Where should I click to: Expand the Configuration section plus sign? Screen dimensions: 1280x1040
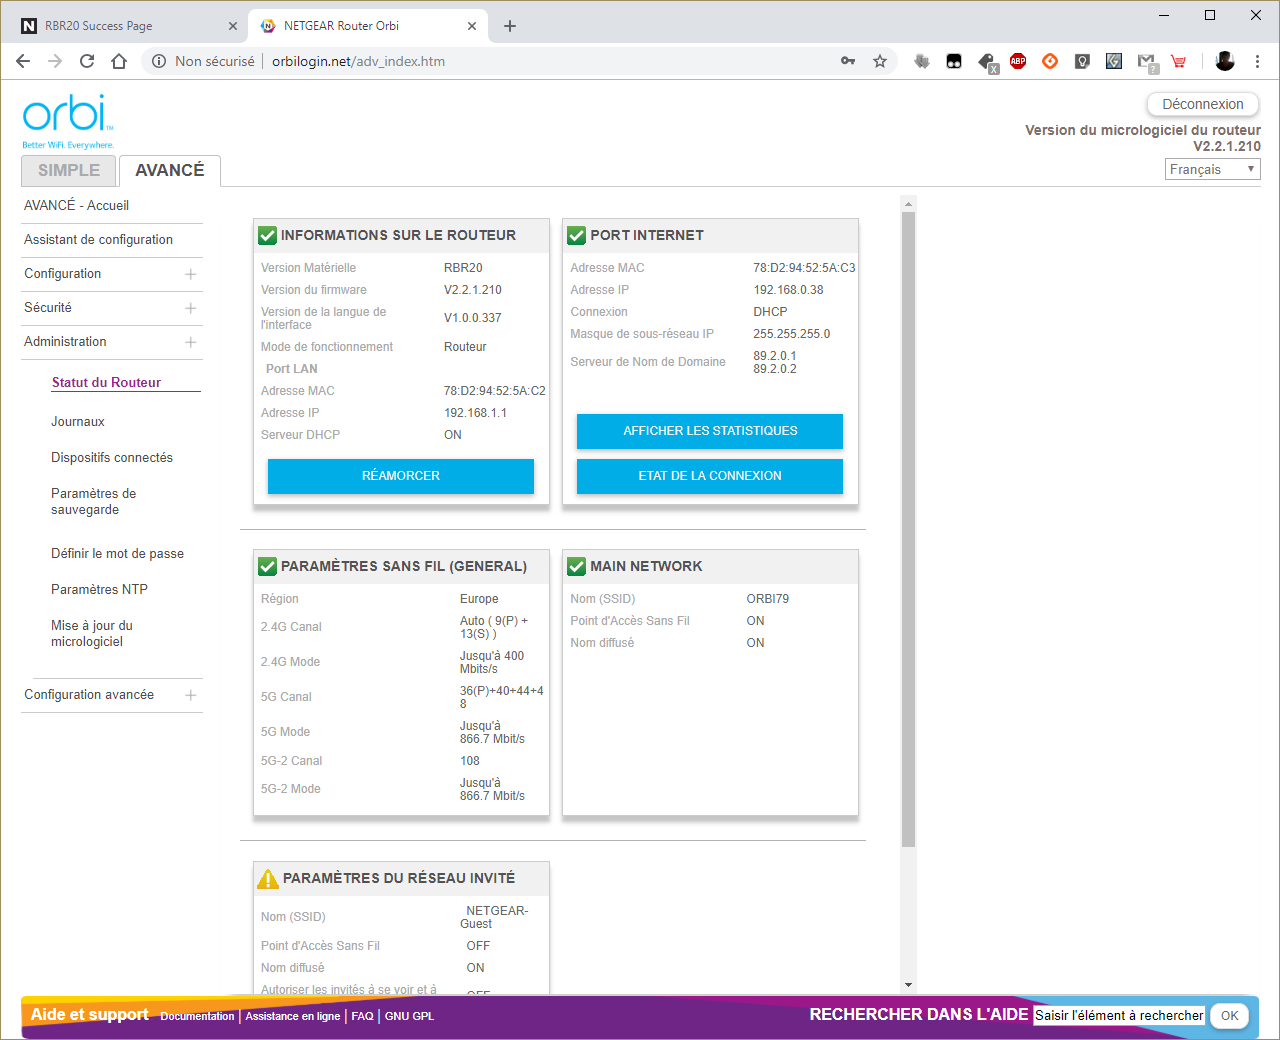point(191,274)
